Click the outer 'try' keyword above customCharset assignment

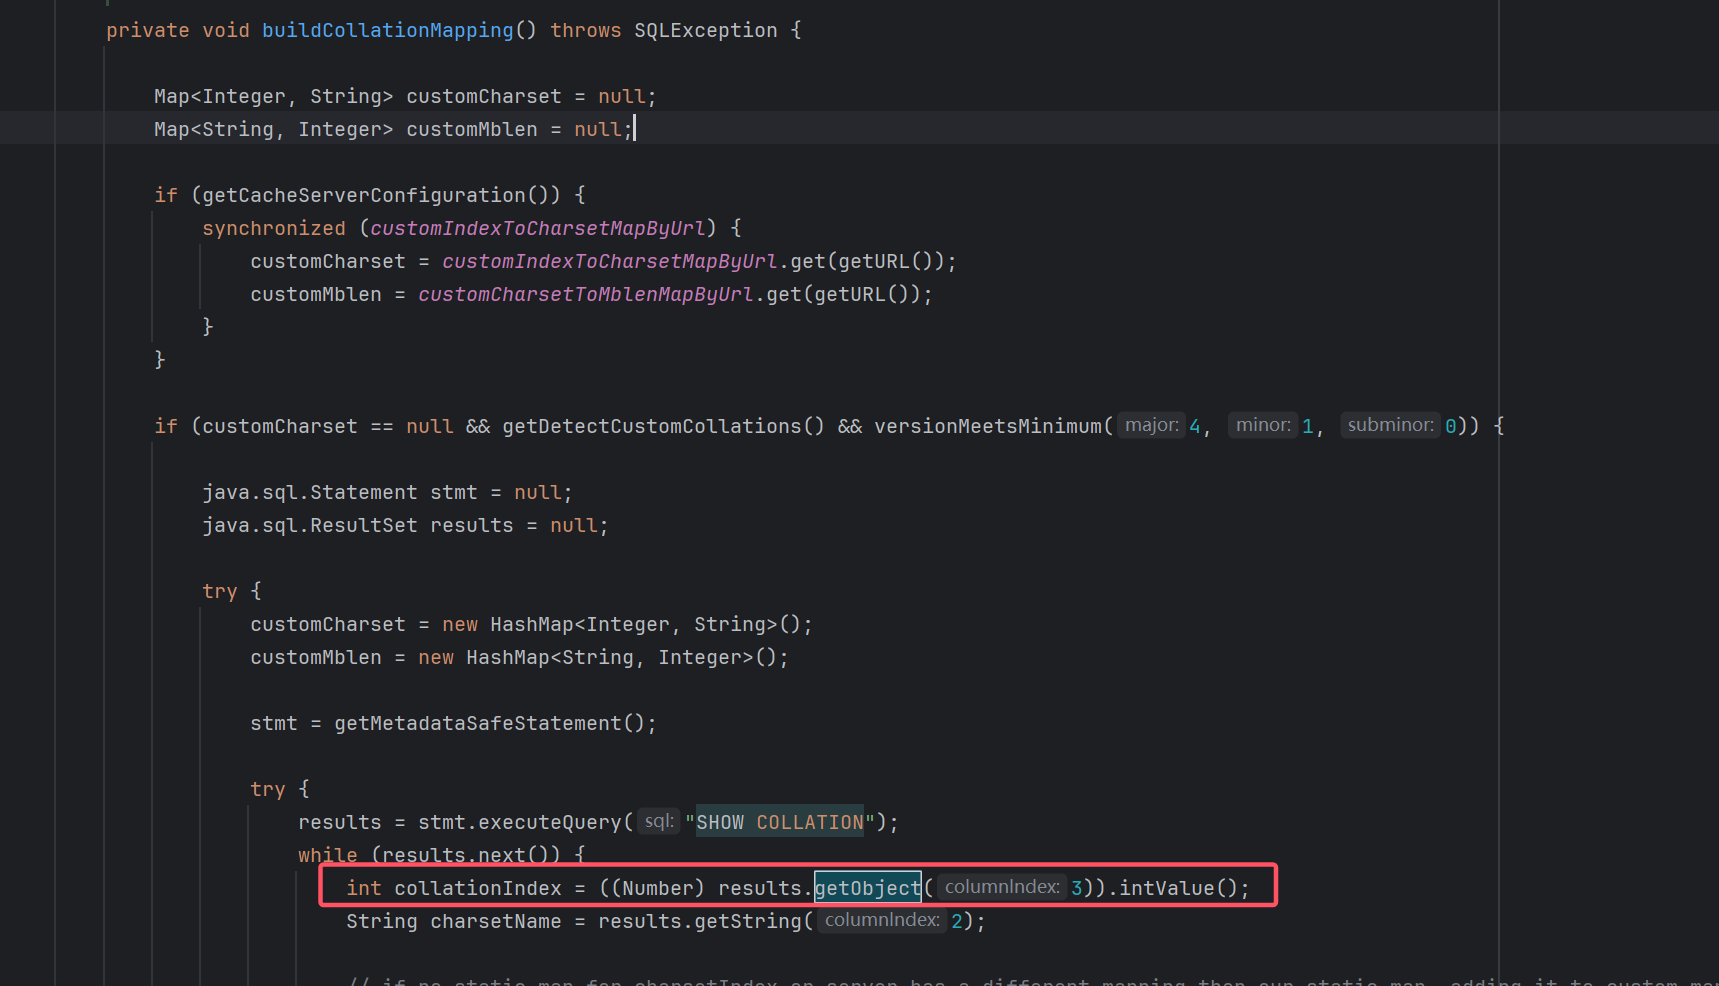[x=220, y=591]
